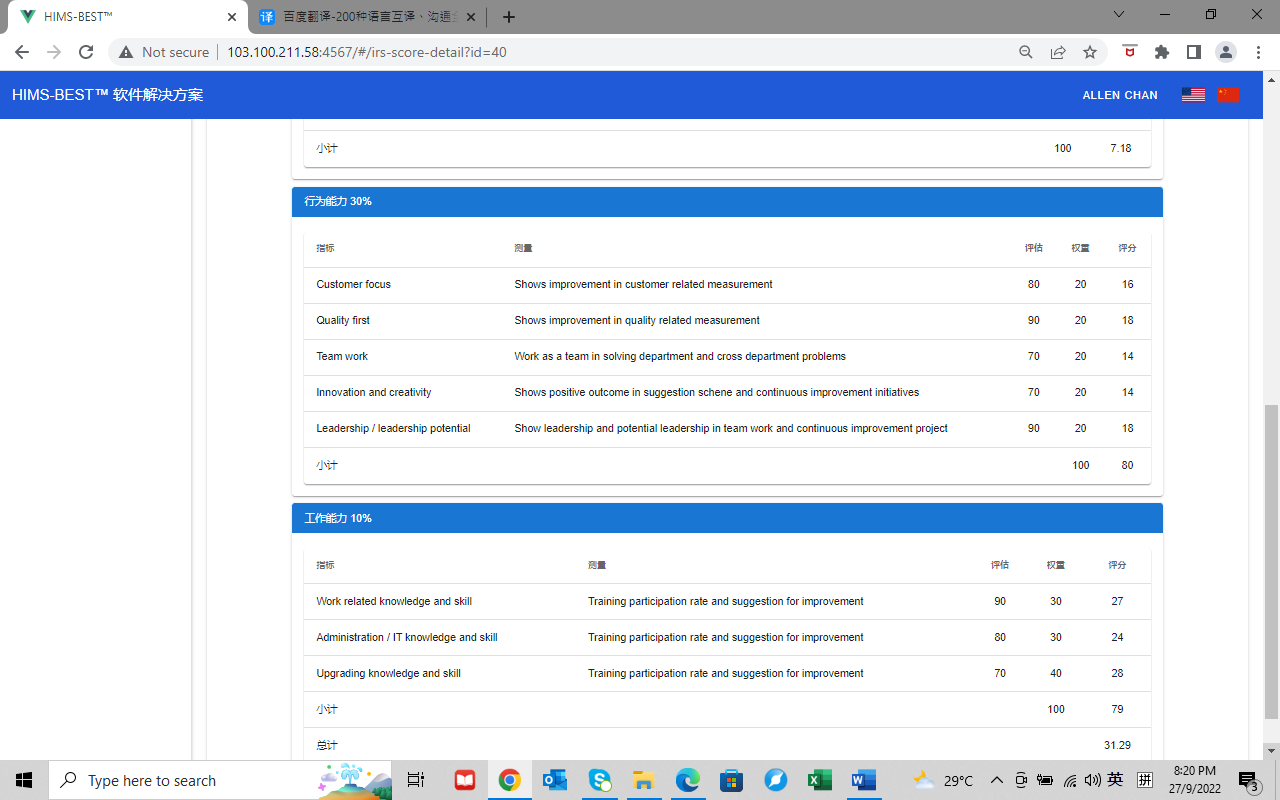Show hidden system tray icons
Screen dimensions: 1280x800
click(996, 780)
